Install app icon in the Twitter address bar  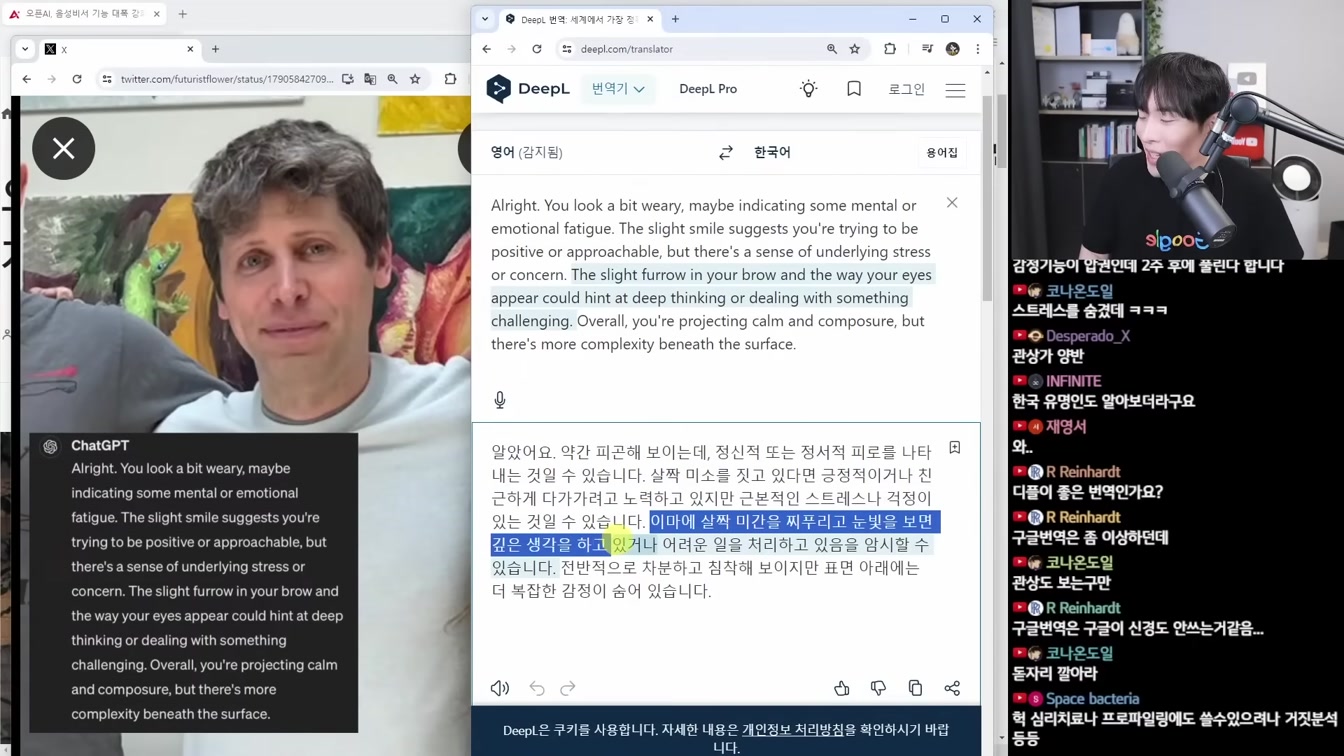tap(348, 79)
